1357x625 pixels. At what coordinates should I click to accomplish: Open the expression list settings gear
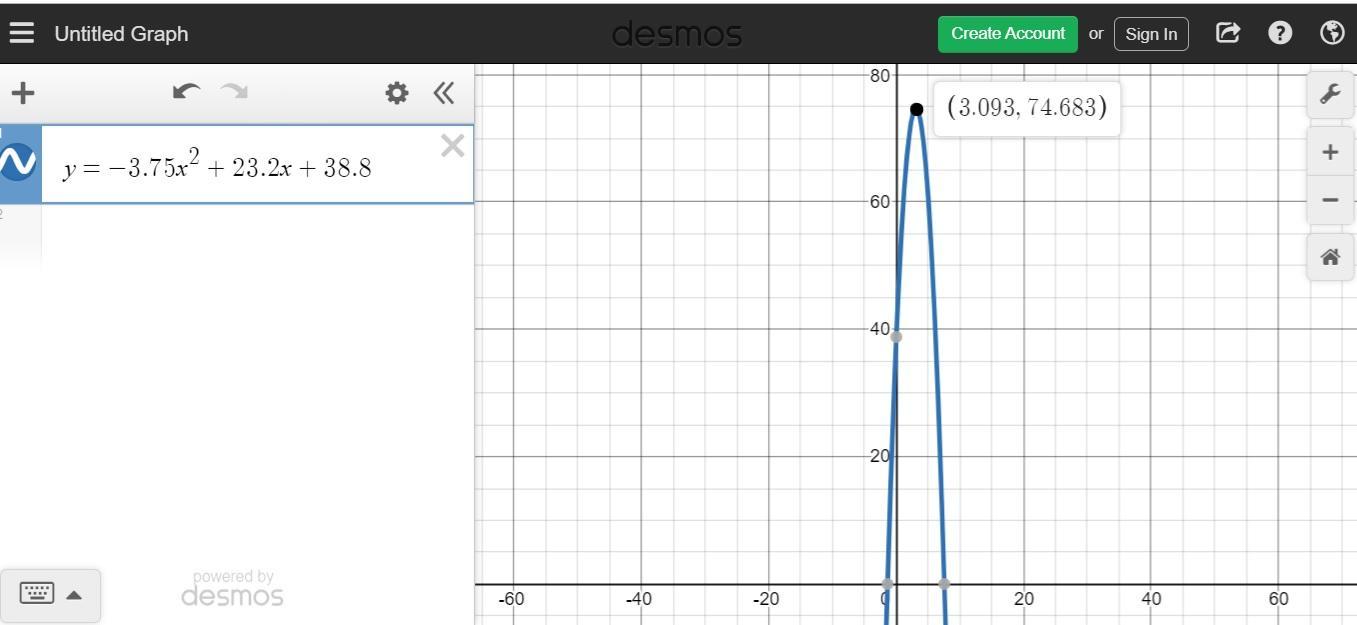tap(397, 93)
